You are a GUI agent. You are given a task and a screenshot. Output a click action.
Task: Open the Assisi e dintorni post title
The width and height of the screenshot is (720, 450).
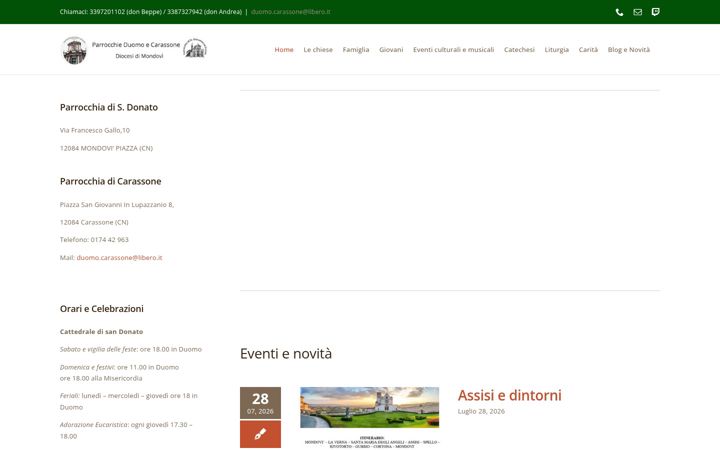click(x=509, y=395)
